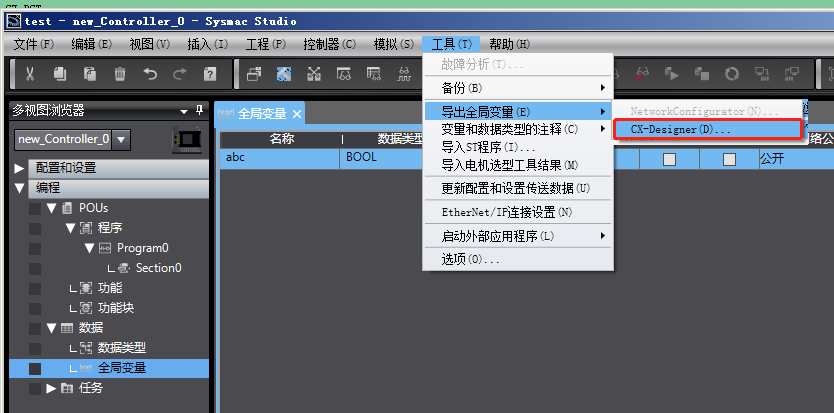Image resolution: width=834 pixels, height=413 pixels.
Task: Expand the 任务 tree node
Action: pyautogui.click(x=51, y=389)
